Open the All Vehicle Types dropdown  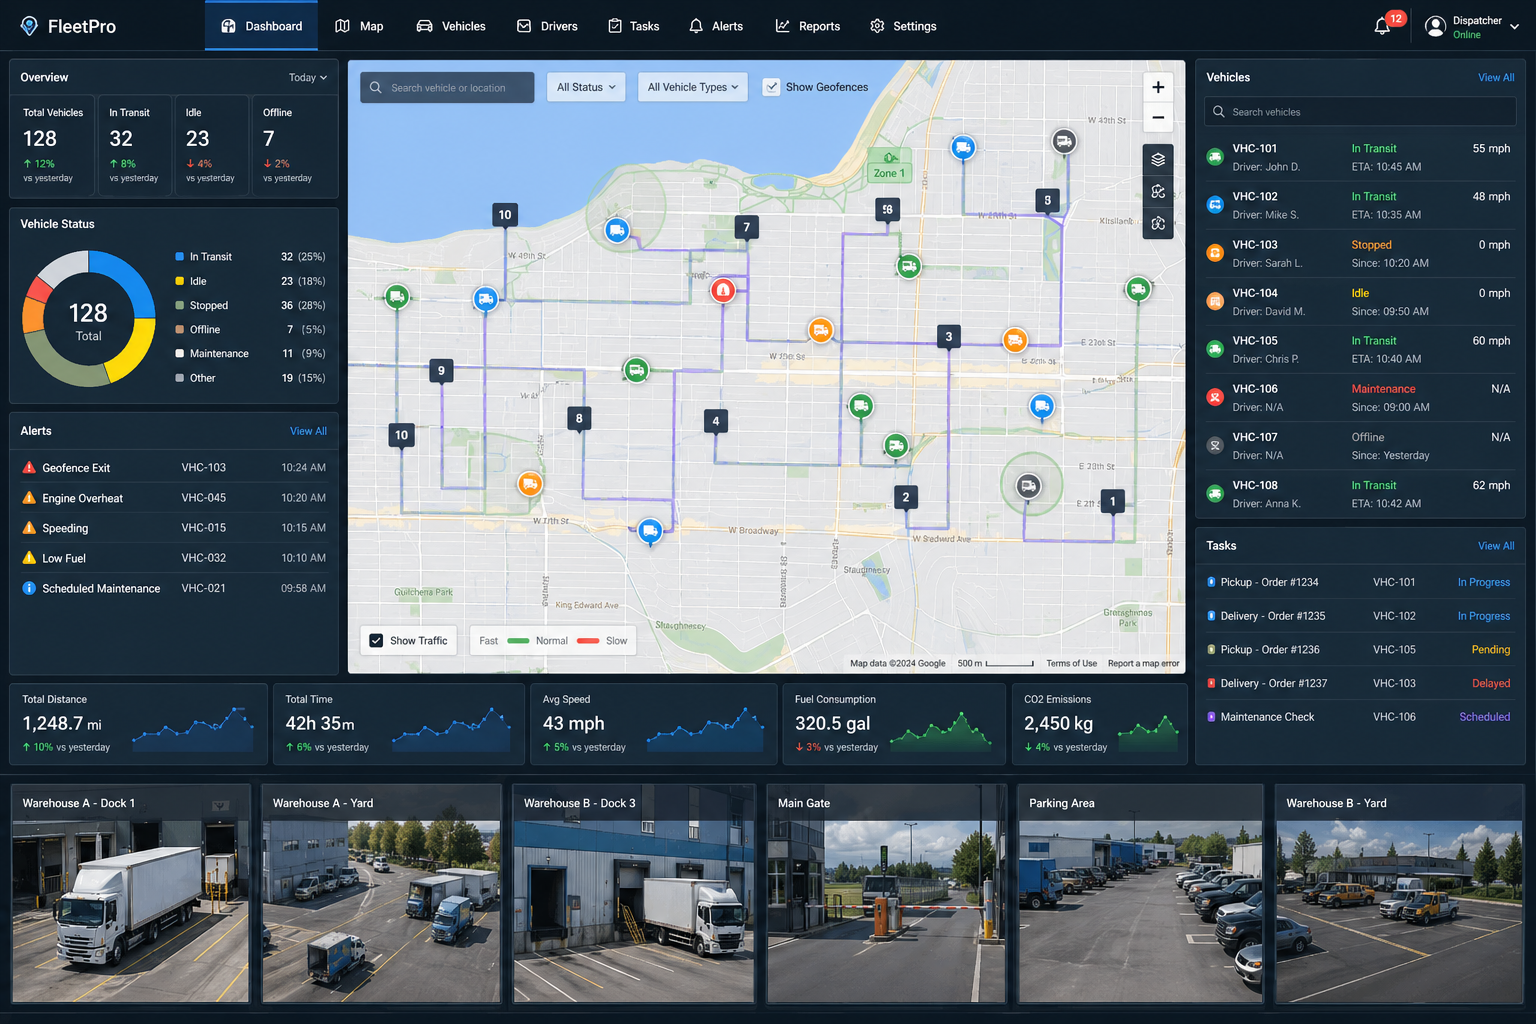tap(692, 87)
